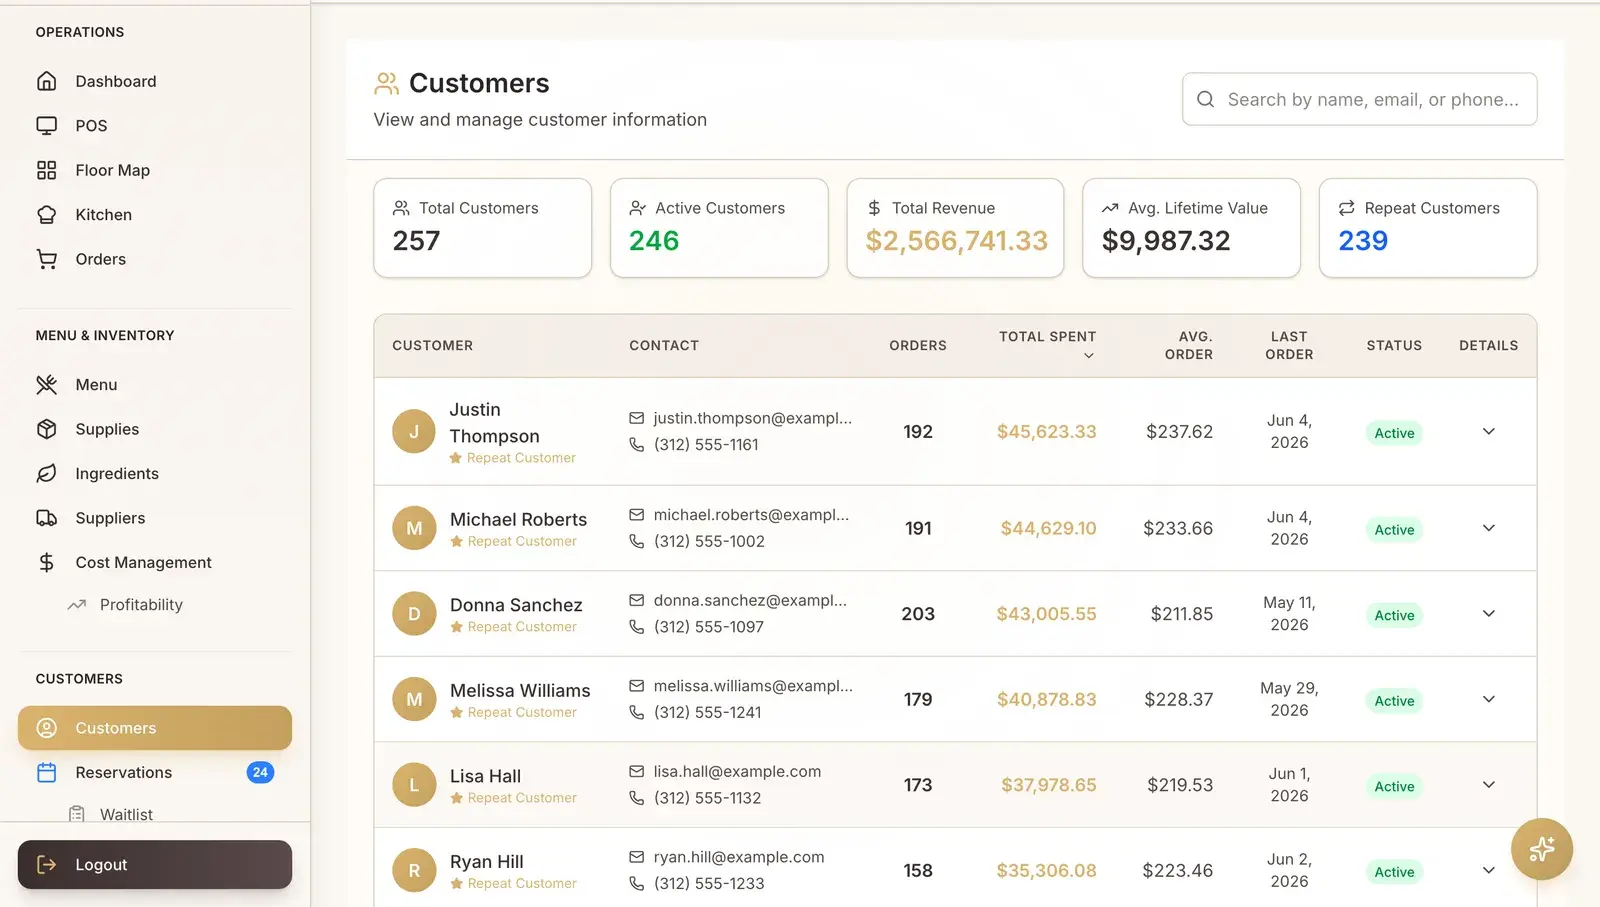Click the Last Order column header
Screen dimensions: 1600x907
pyautogui.click(x=1289, y=346)
